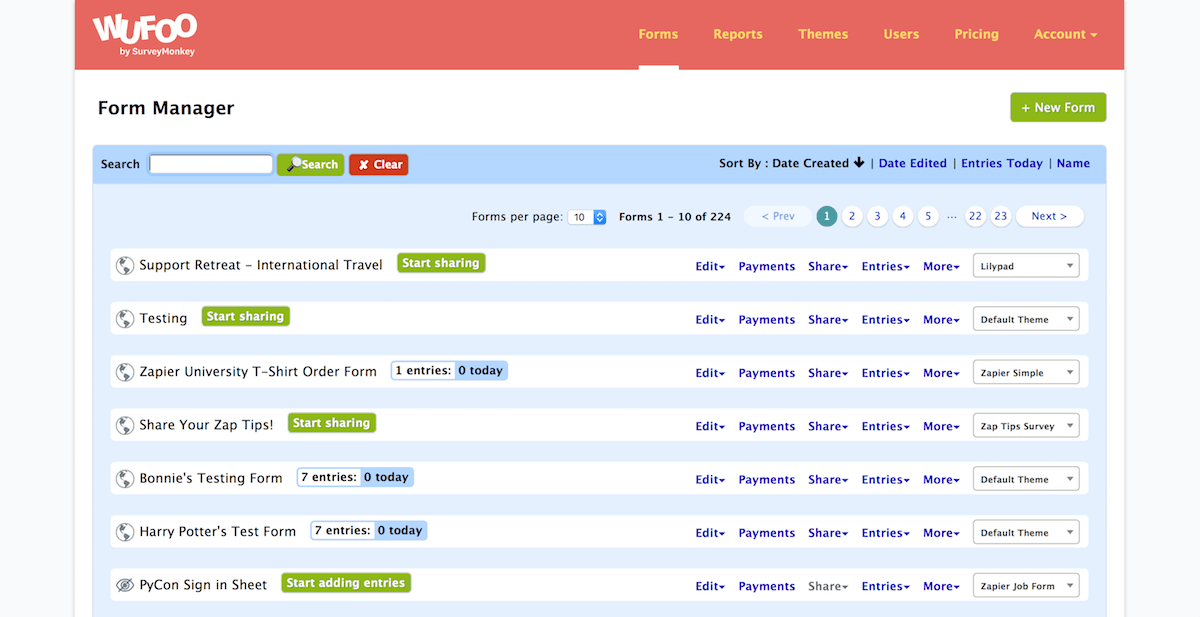The height and width of the screenshot is (617, 1200).
Task: Click current page 1 indicator
Action: point(827,216)
